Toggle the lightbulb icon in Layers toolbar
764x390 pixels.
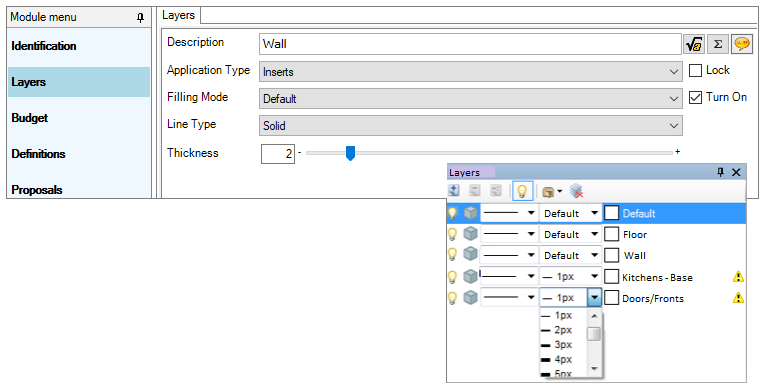(x=522, y=191)
